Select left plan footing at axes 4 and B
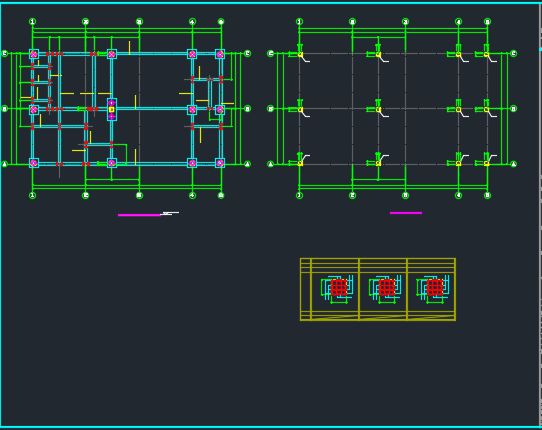Screen dimensions: 542x430 pyautogui.click(x=192, y=110)
